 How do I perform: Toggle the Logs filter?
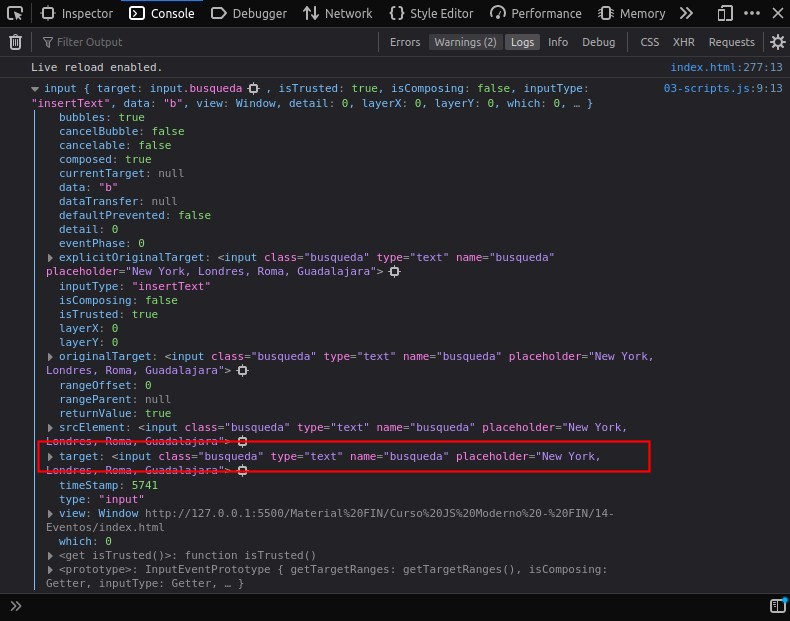[x=522, y=42]
